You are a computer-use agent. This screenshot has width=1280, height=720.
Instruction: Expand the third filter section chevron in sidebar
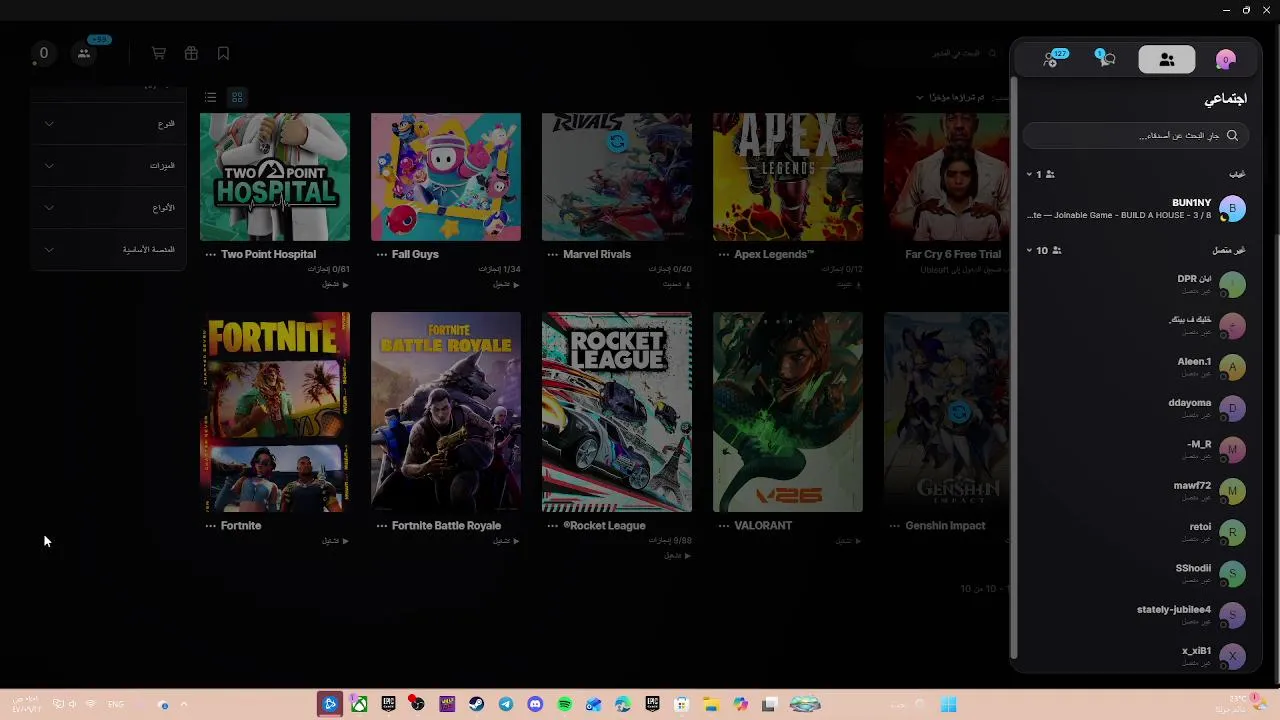(49, 208)
